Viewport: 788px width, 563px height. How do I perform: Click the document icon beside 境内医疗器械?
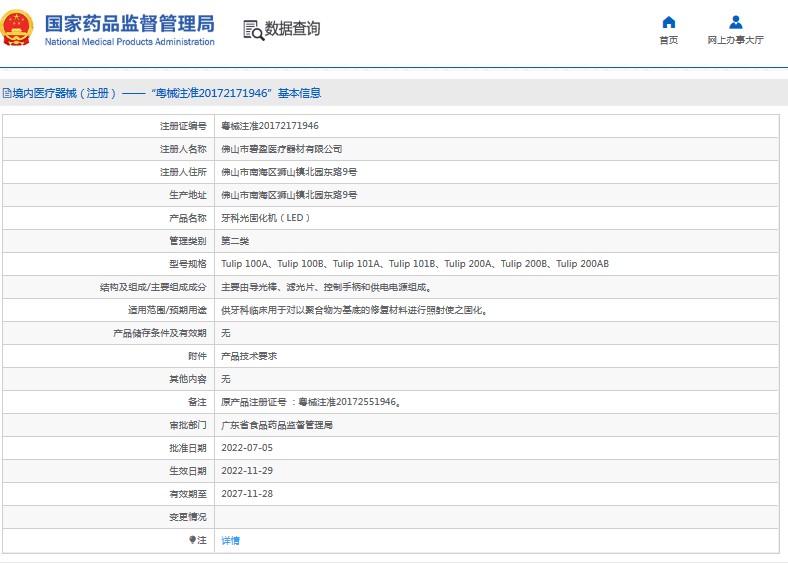click(x=7, y=93)
